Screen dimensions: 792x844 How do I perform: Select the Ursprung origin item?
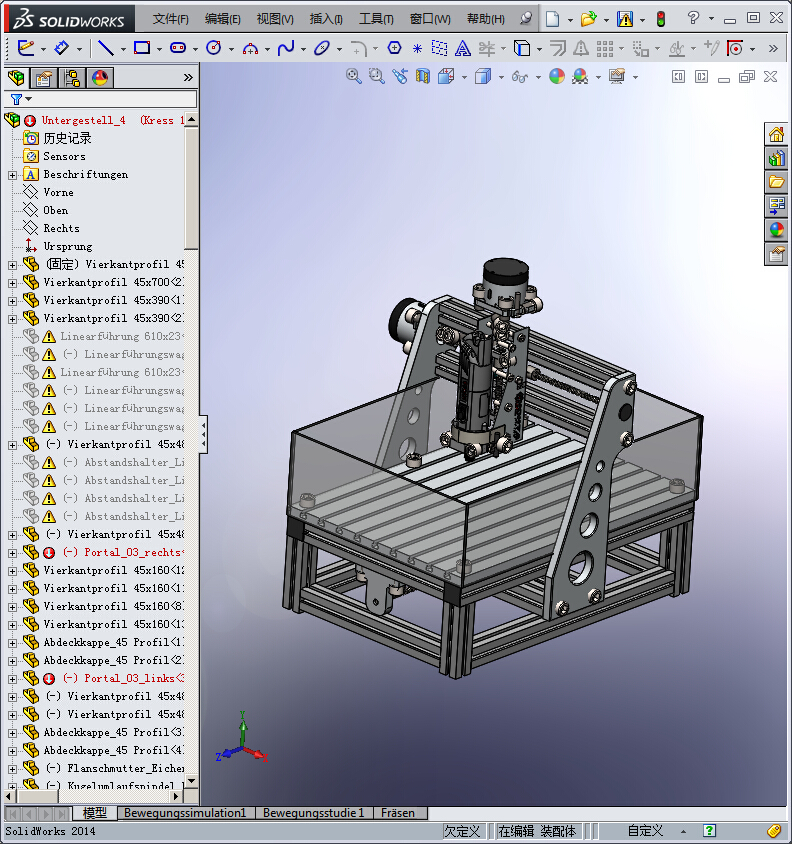pyautogui.click(x=67, y=246)
